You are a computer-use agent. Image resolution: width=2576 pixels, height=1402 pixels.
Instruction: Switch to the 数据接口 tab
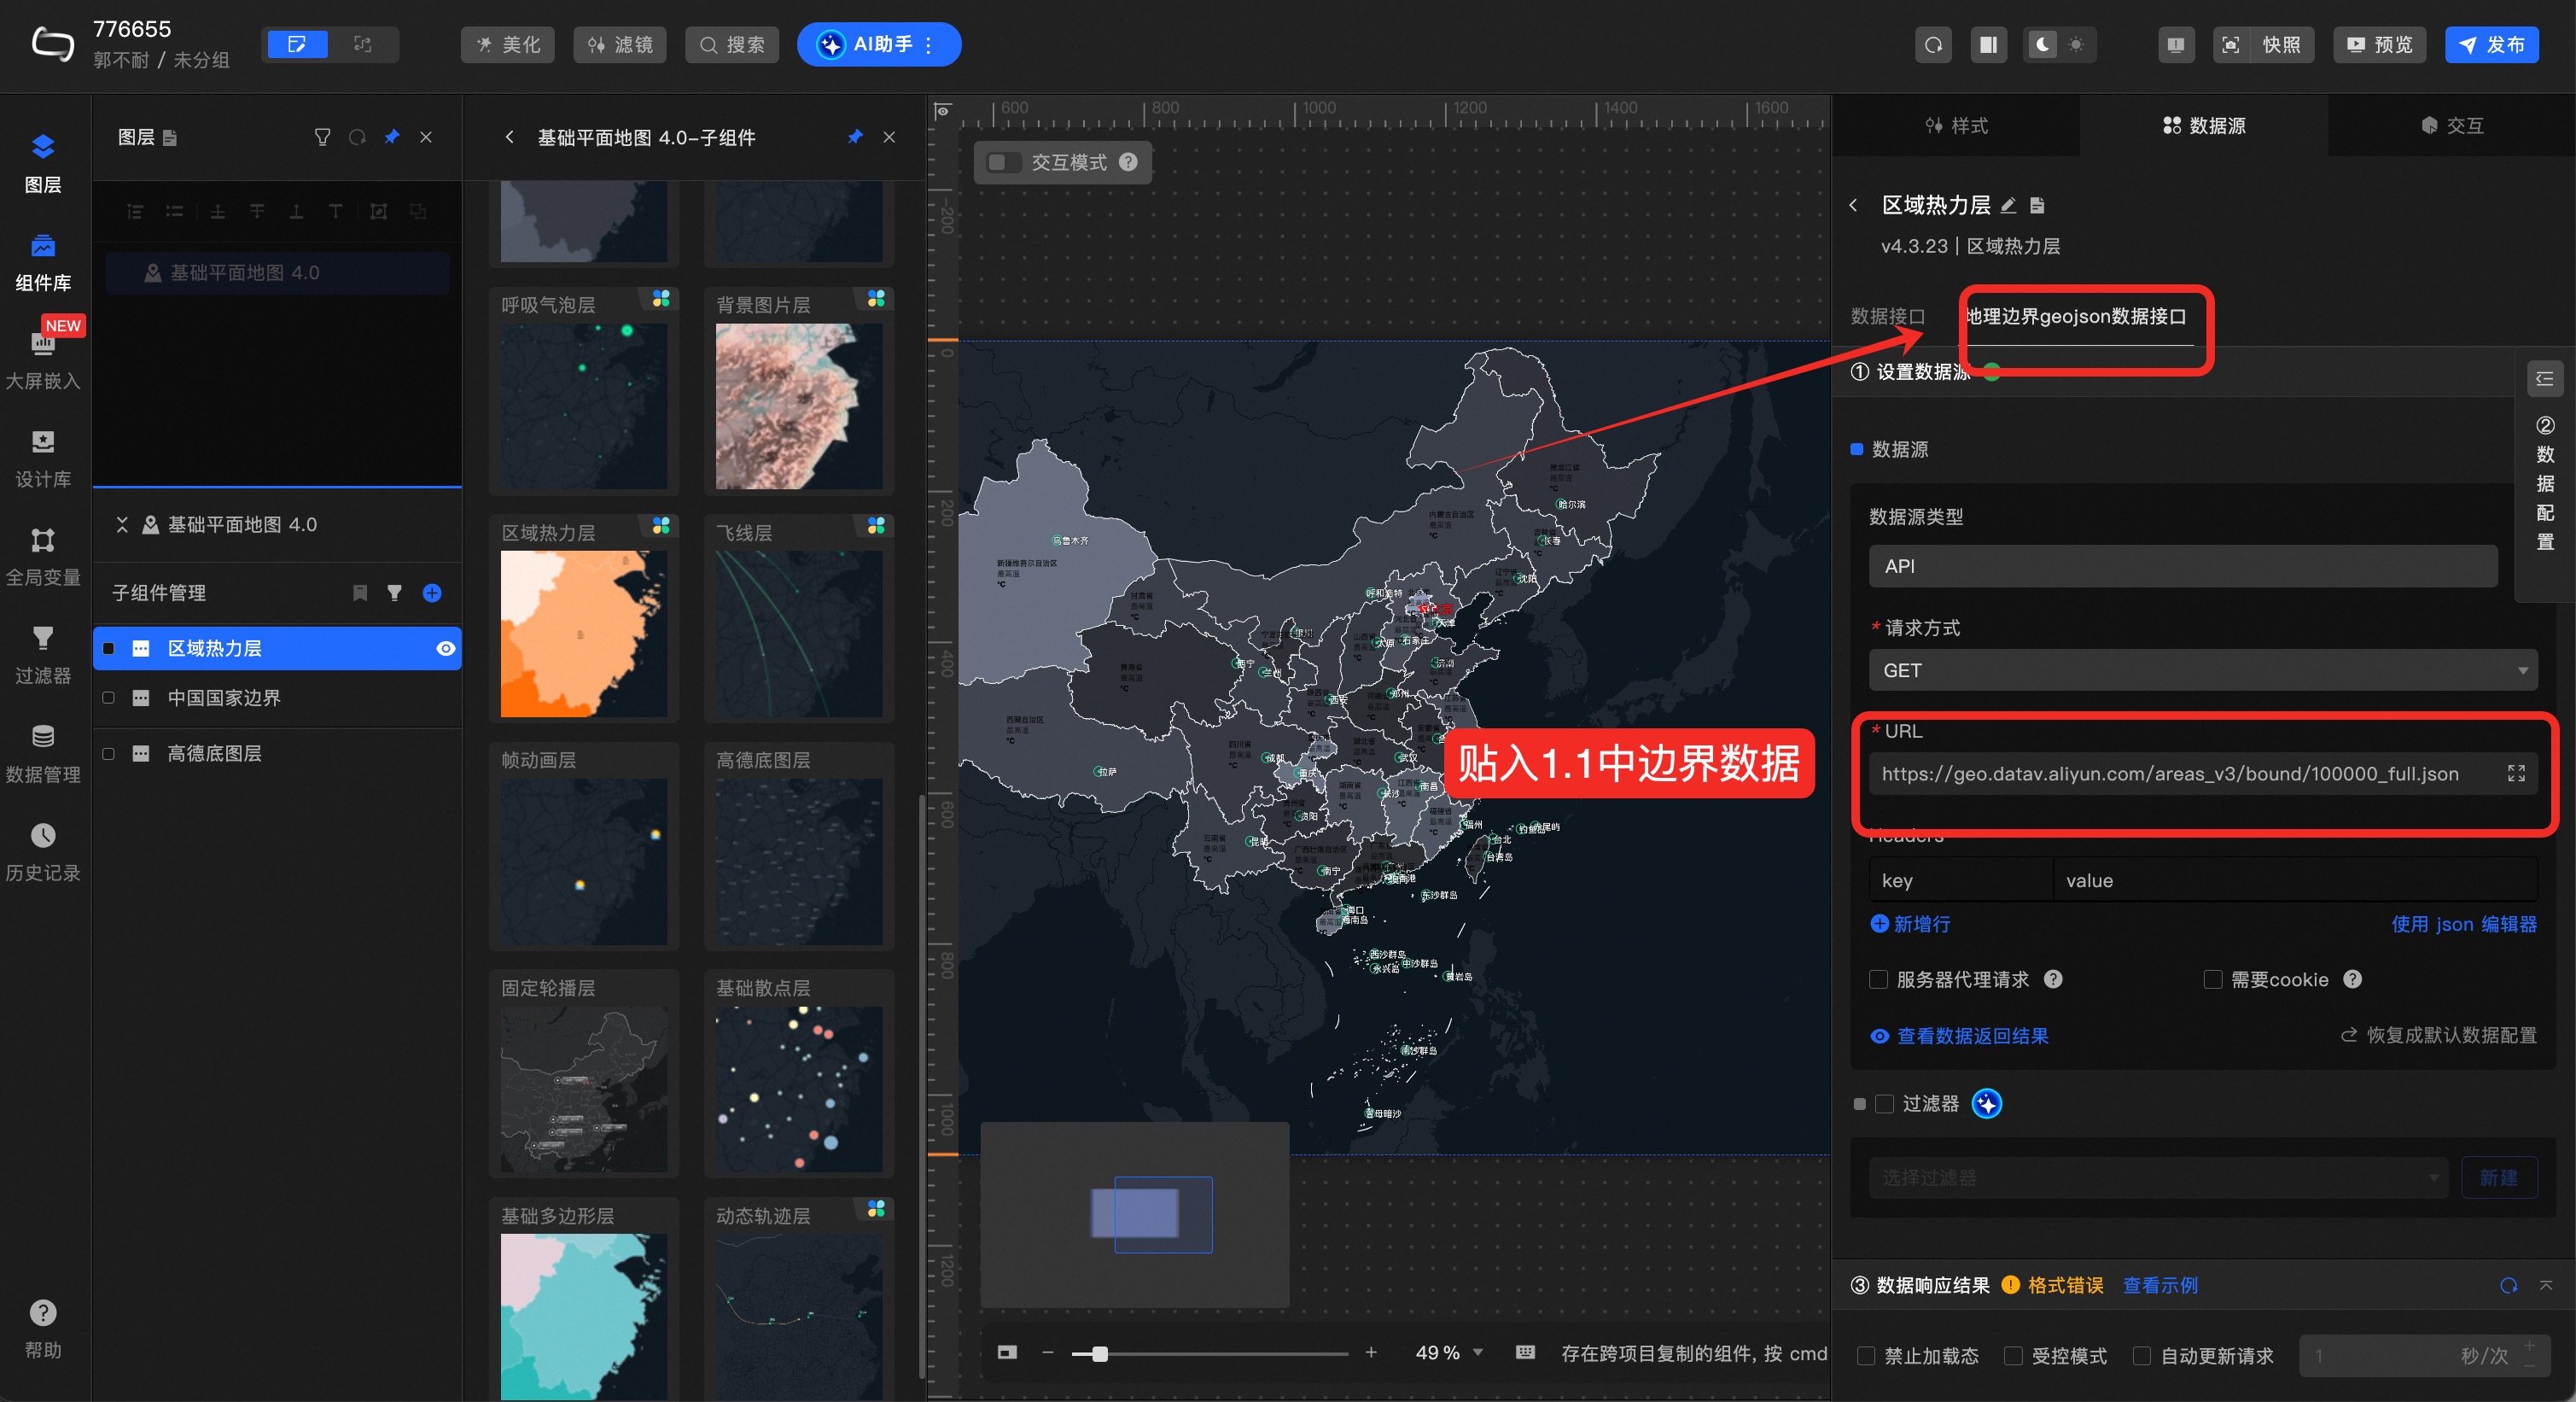[x=1887, y=316]
